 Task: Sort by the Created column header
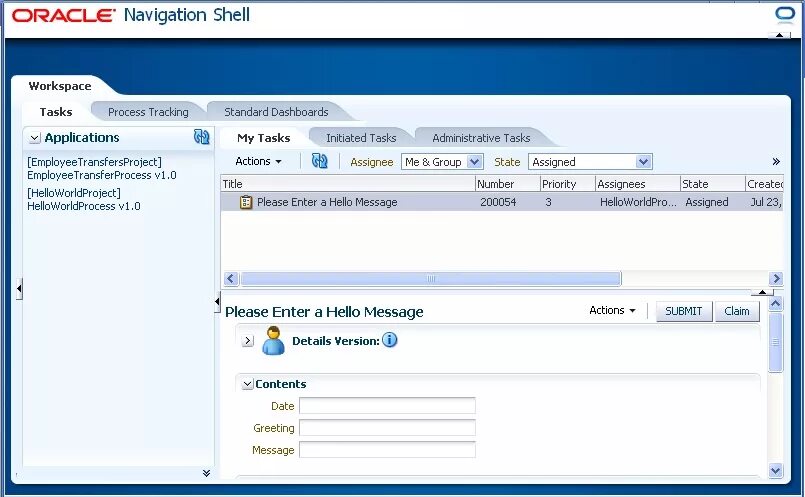click(x=764, y=184)
